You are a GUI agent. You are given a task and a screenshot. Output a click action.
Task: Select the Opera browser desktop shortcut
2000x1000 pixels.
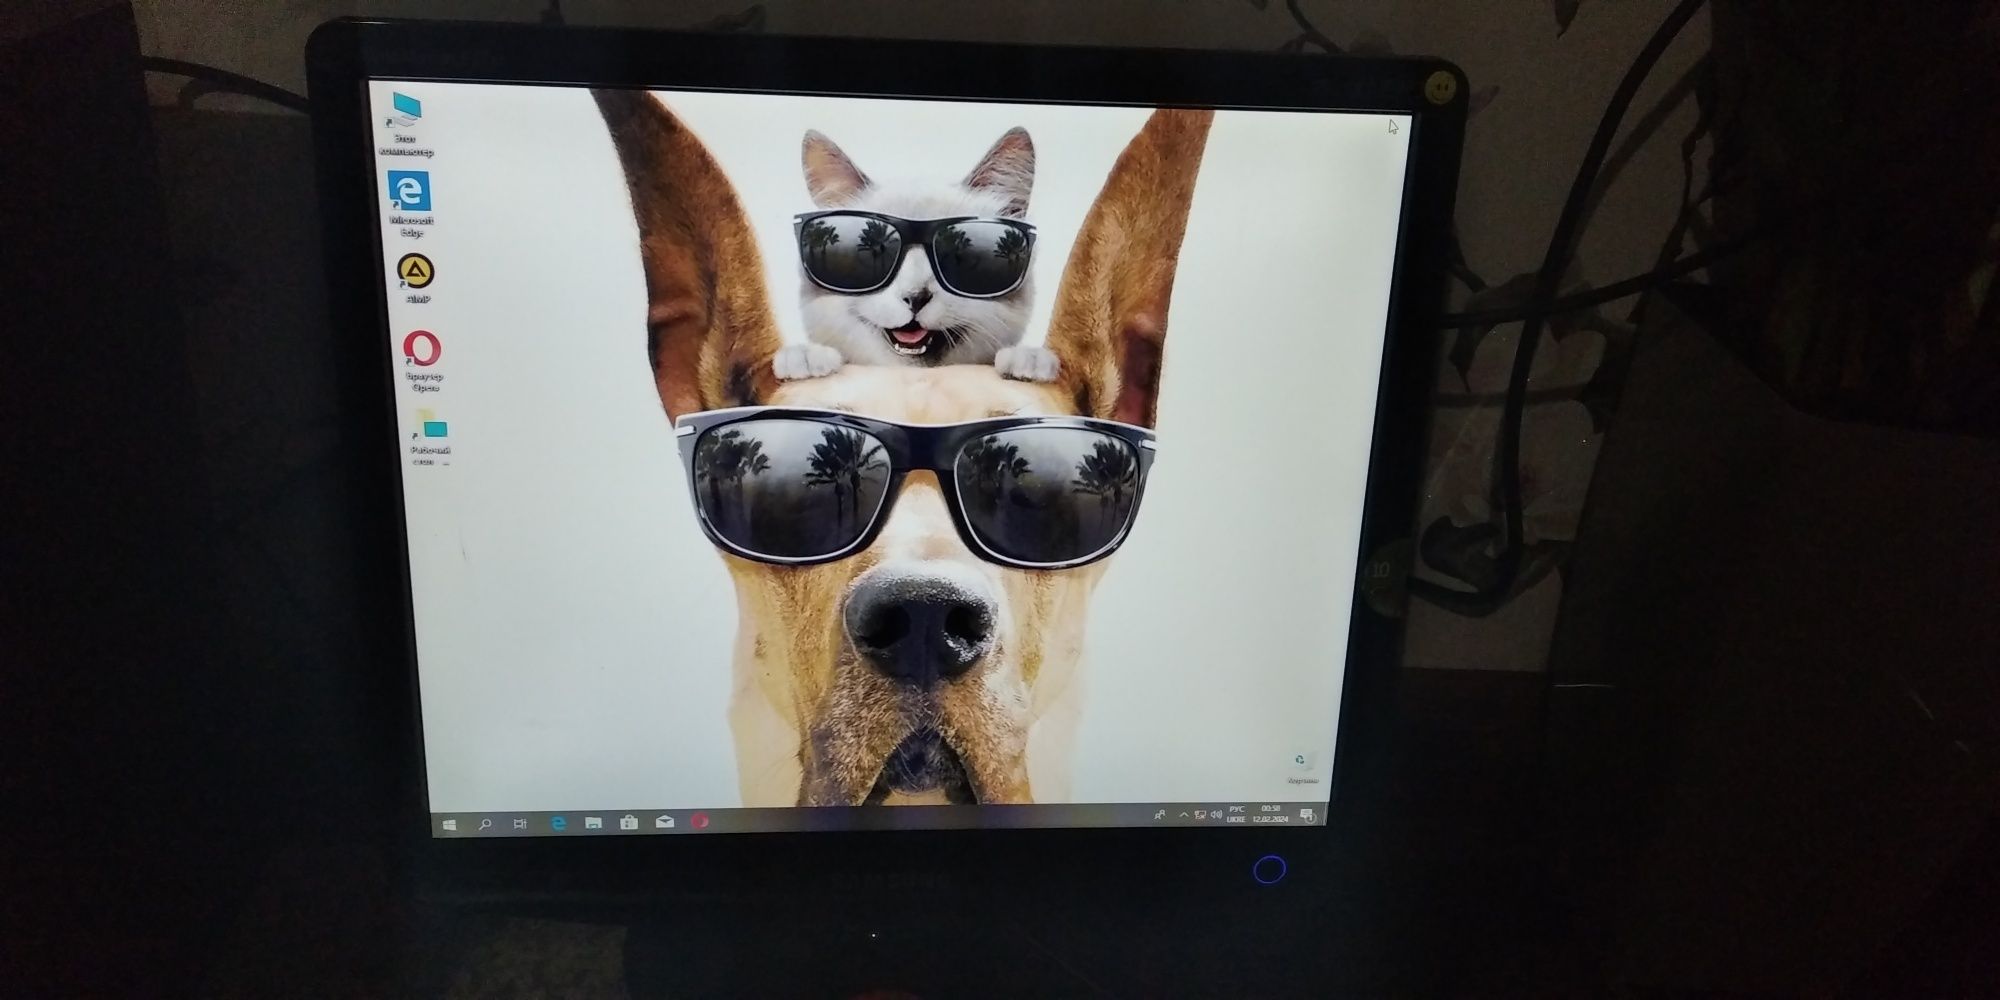tap(423, 360)
